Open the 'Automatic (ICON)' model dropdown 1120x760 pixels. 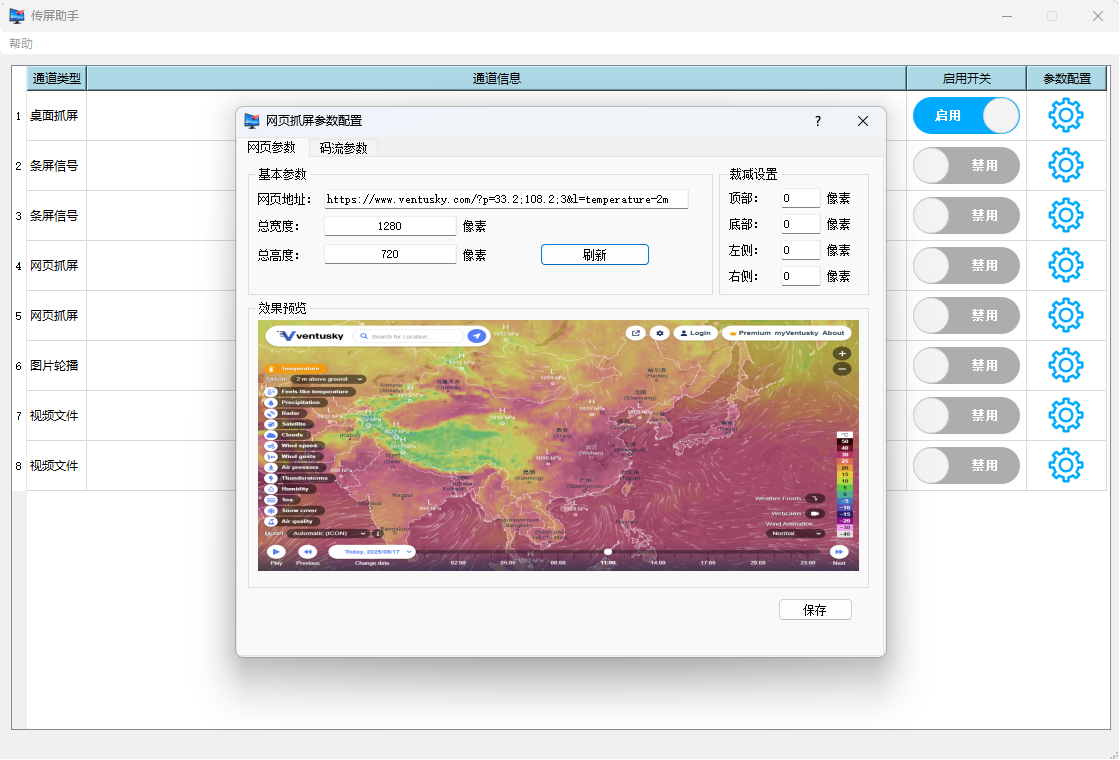[x=329, y=534]
